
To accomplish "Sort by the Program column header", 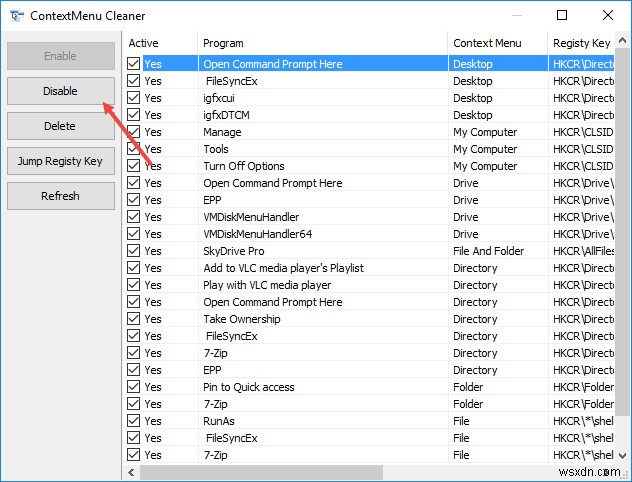I will tap(323, 43).
